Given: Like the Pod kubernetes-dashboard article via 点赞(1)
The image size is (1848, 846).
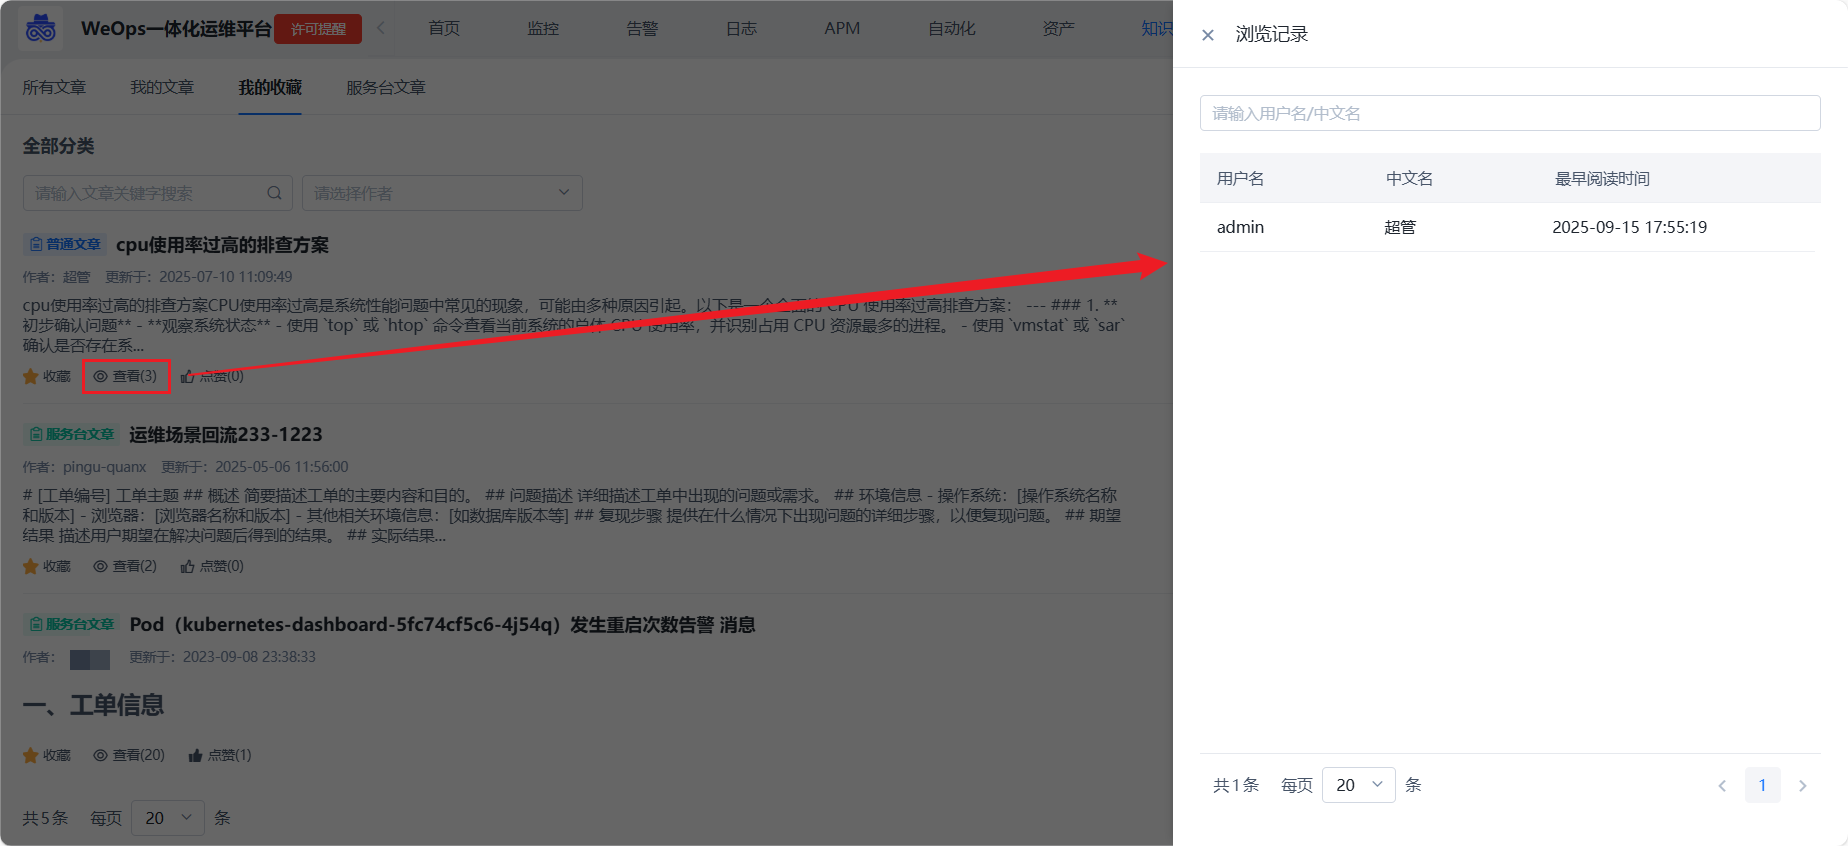Looking at the screenshot, I should coord(220,755).
